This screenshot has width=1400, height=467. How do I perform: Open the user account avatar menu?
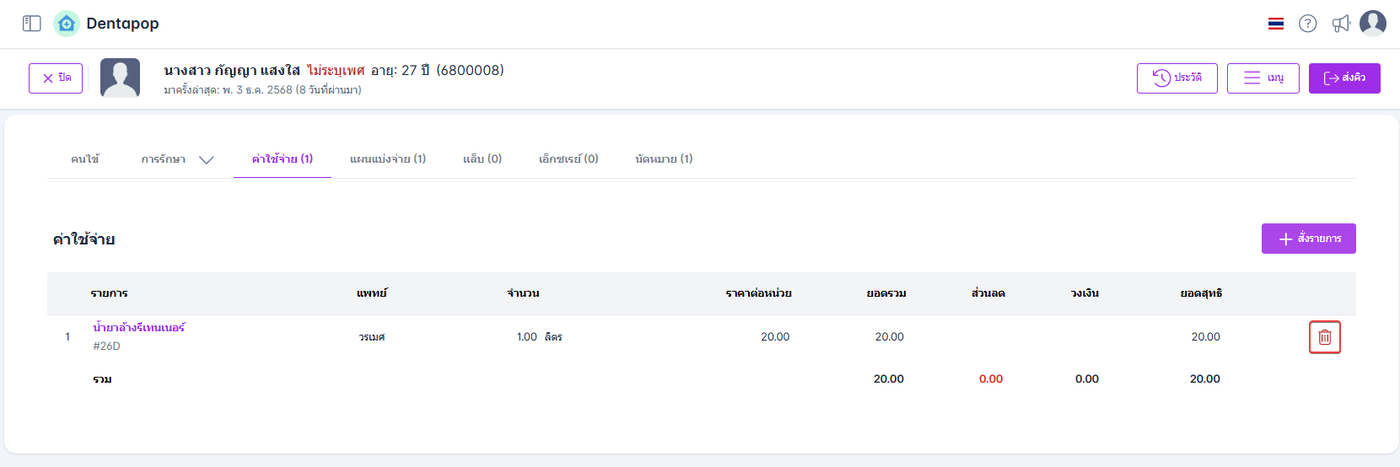(1373, 23)
